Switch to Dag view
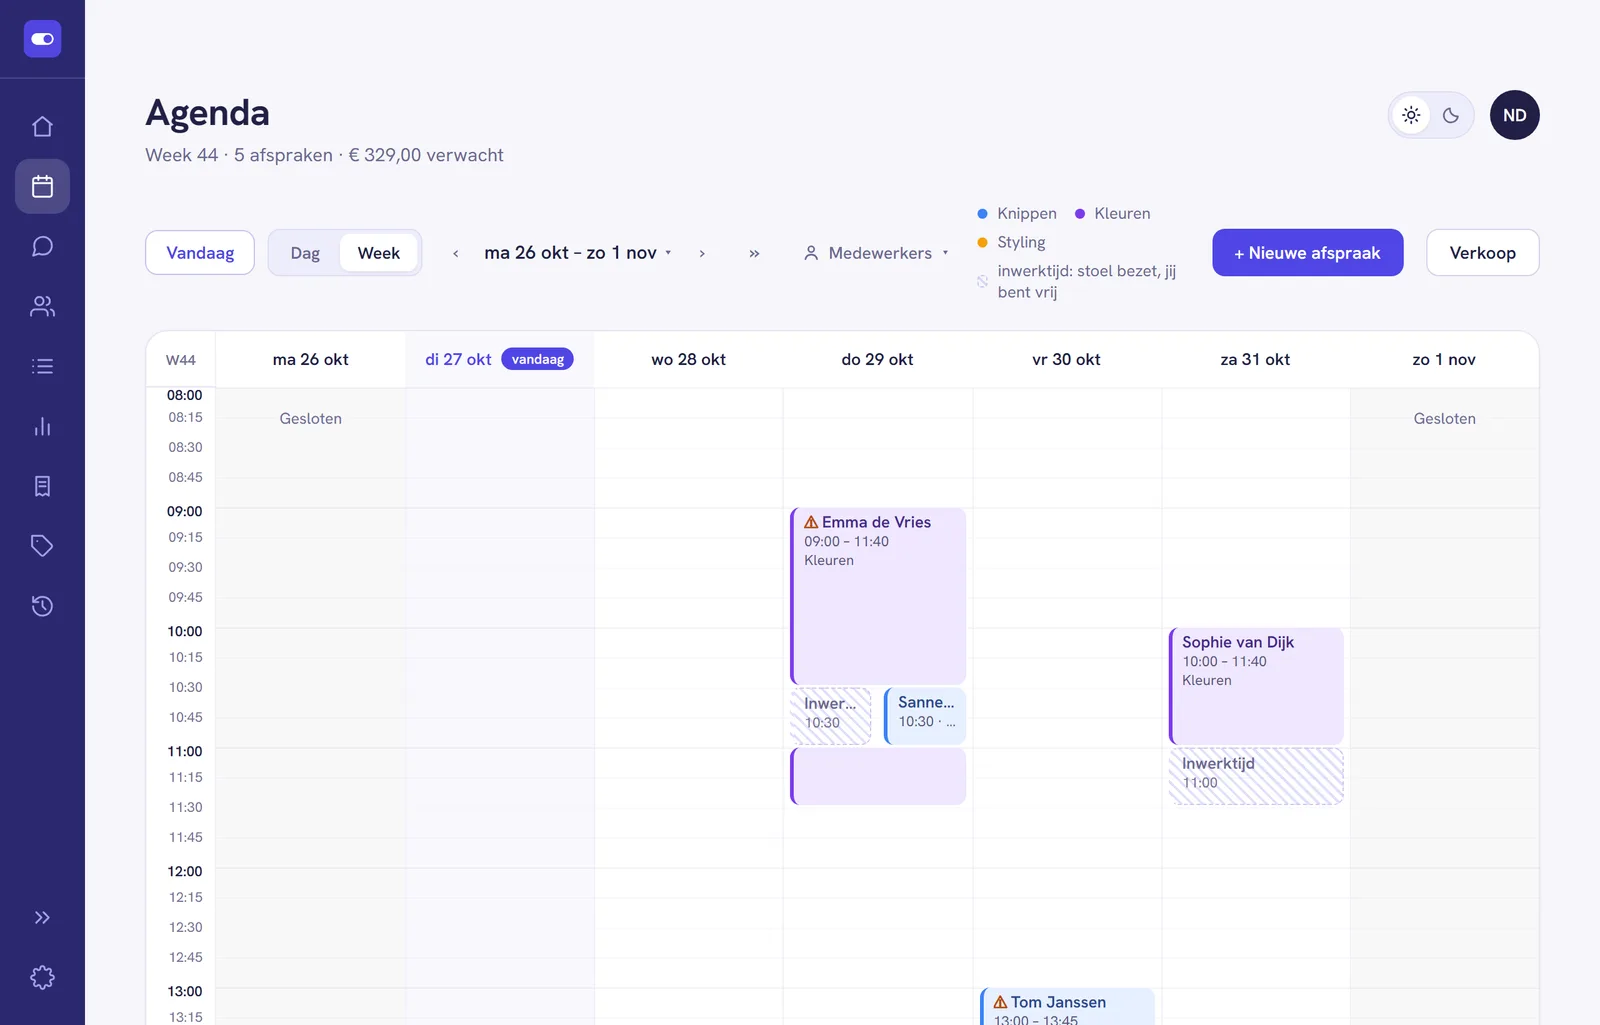This screenshot has height=1025, width=1600. pyautogui.click(x=305, y=253)
